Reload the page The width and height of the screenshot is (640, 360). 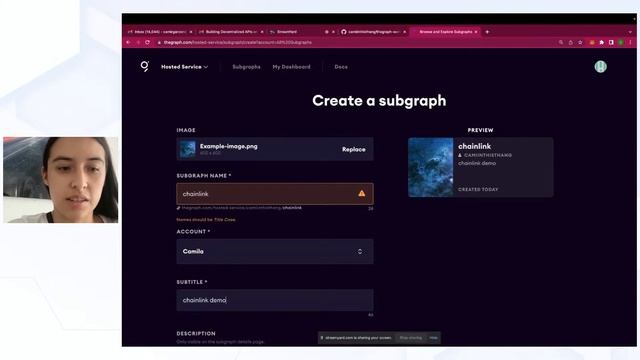click(x=147, y=42)
